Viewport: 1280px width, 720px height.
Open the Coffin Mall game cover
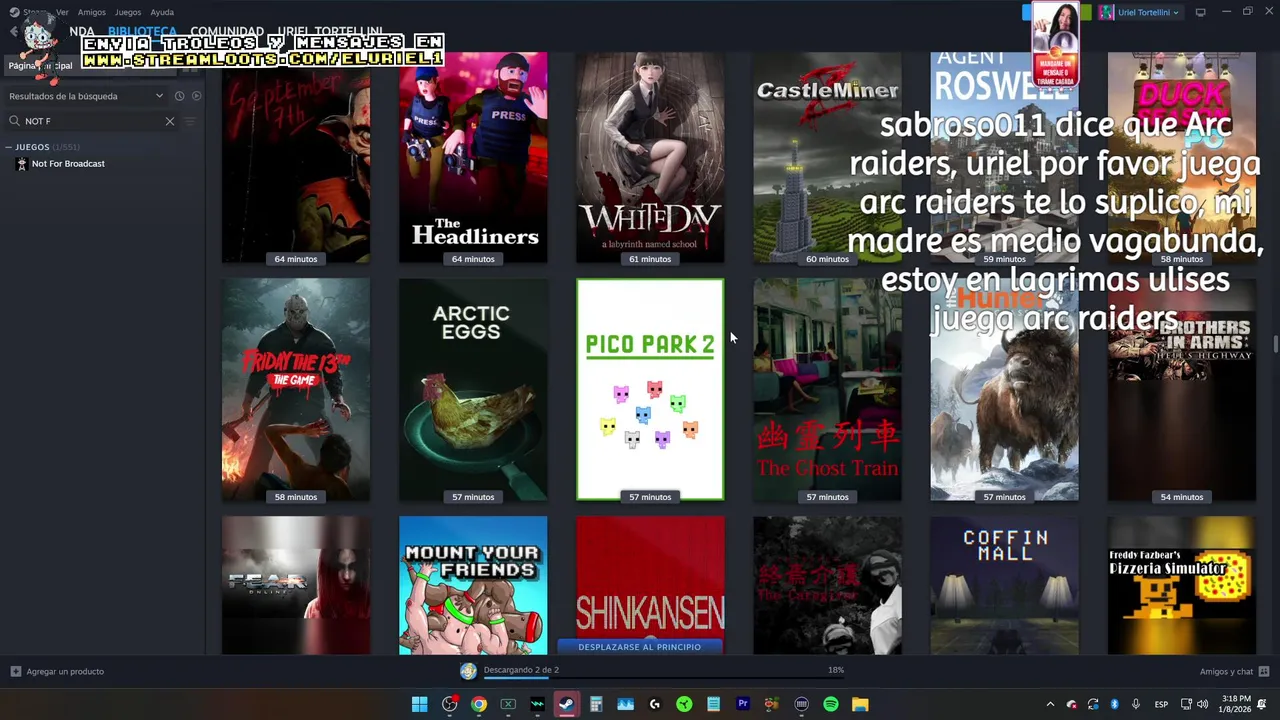1004,585
